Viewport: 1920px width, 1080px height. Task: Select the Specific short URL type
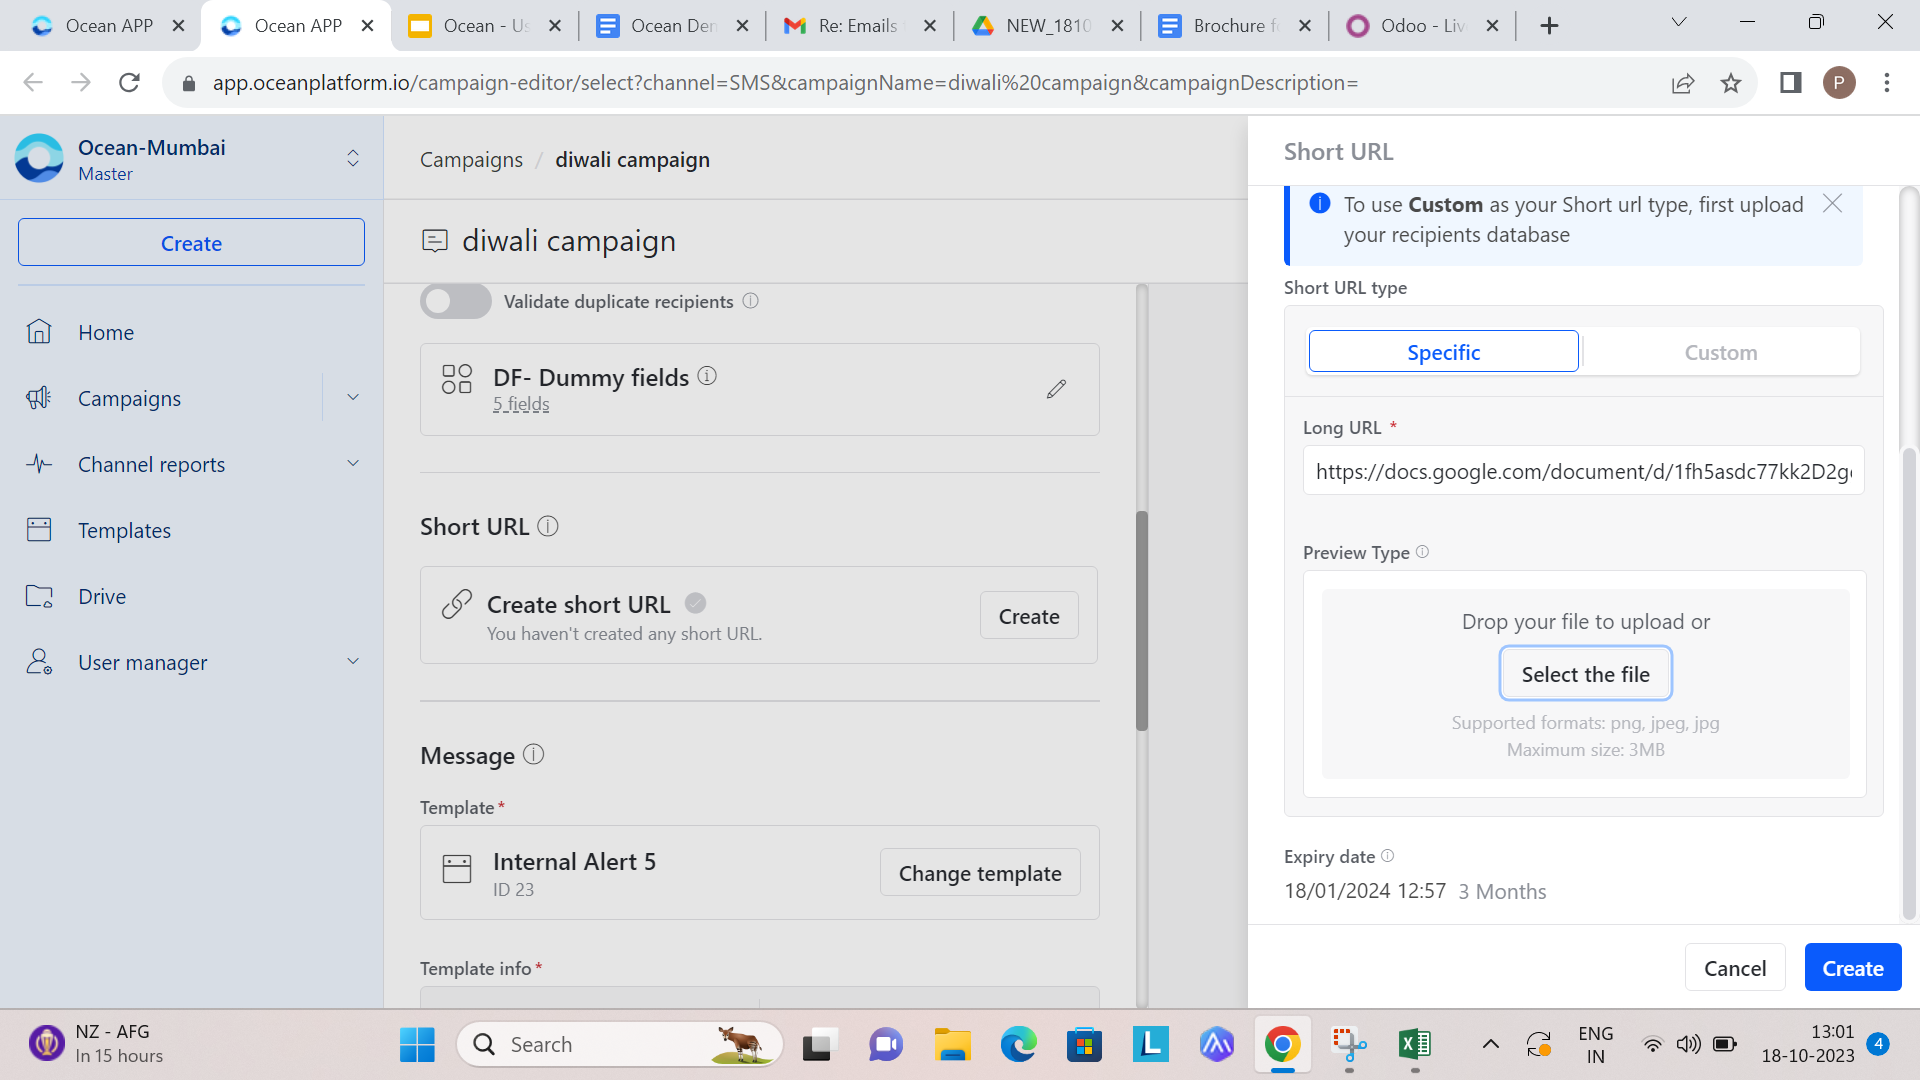1443,352
